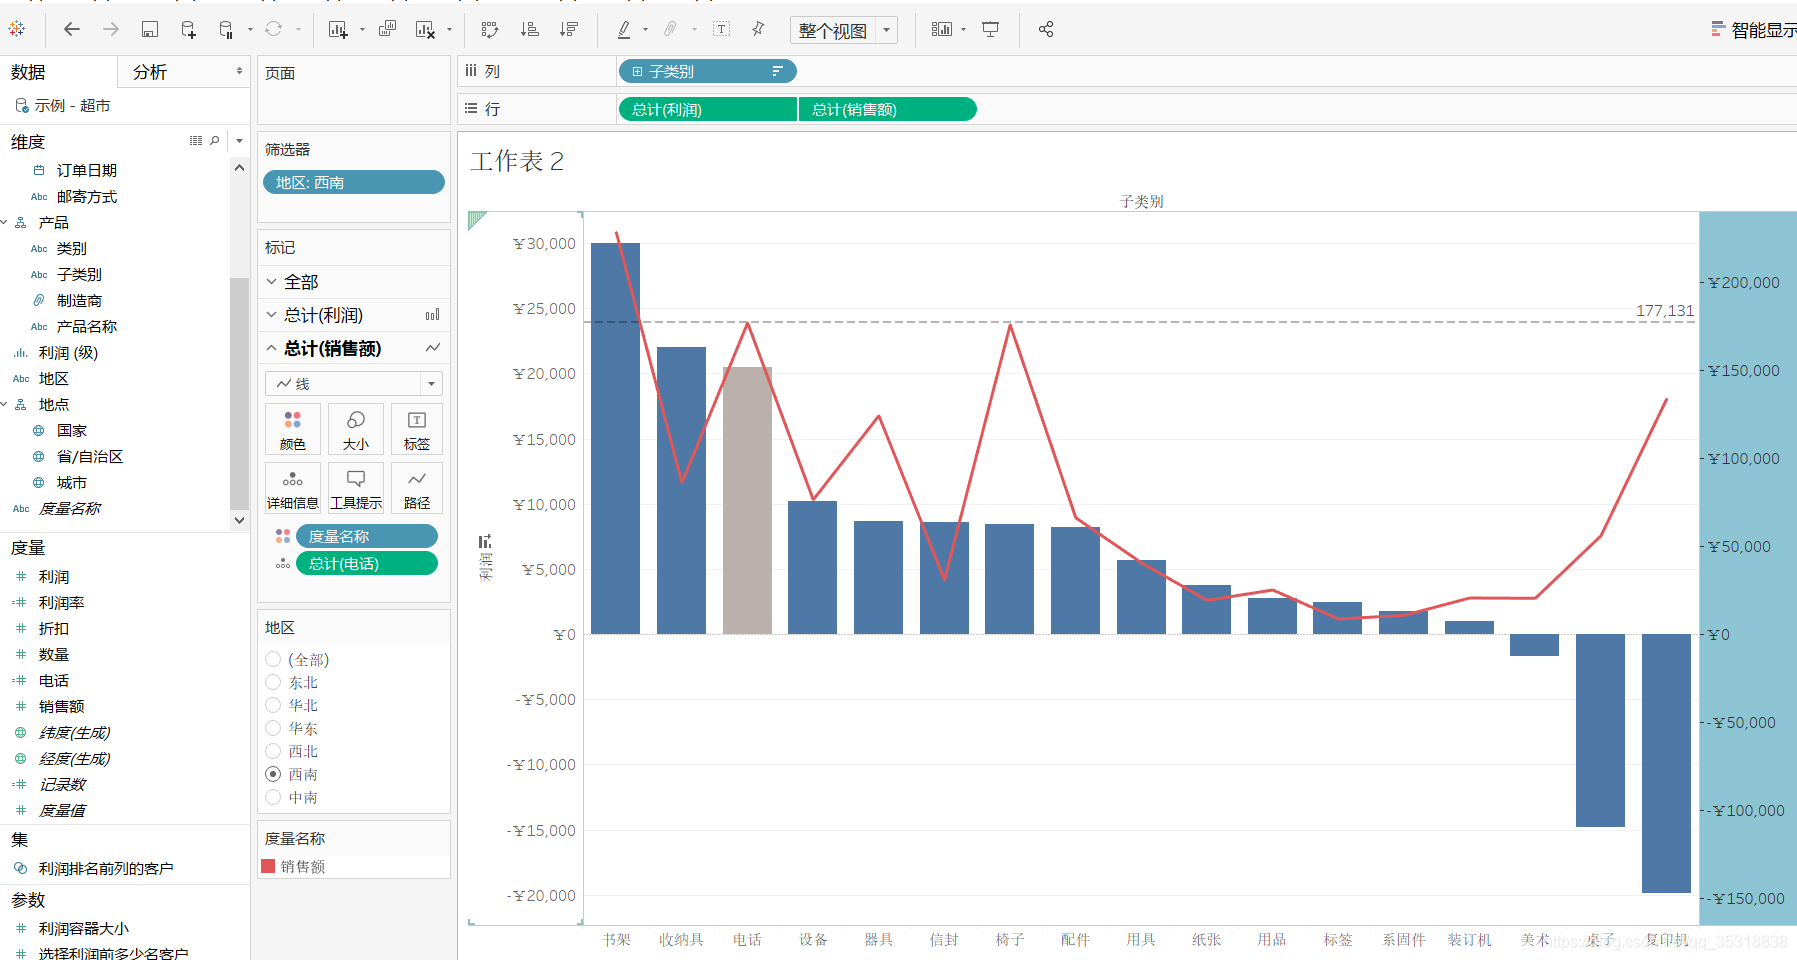Click the 子类别 pill on columns shelf
The image size is (1797, 960).
click(708, 71)
